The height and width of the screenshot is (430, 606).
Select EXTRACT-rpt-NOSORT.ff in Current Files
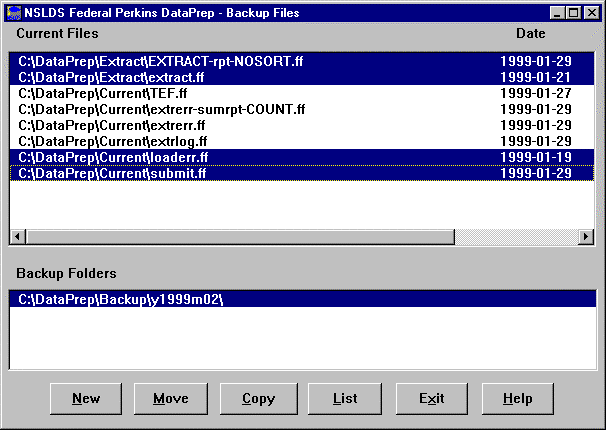point(302,61)
